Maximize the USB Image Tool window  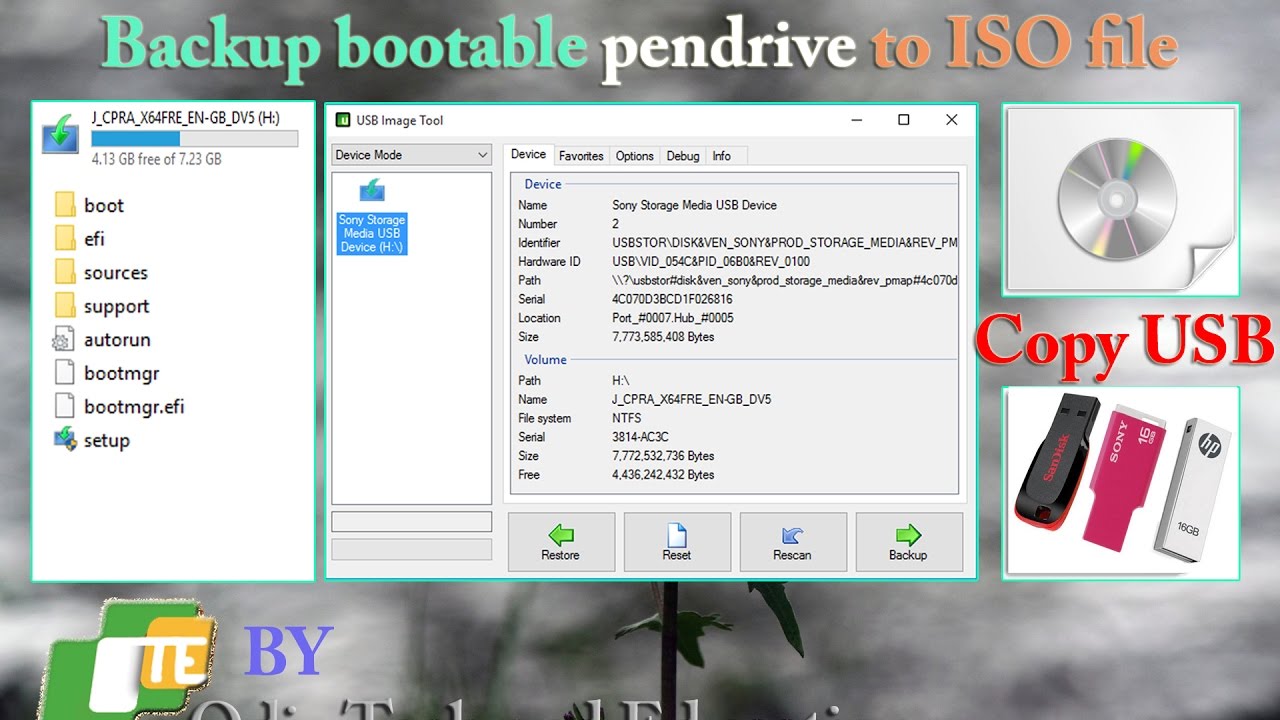click(x=904, y=120)
